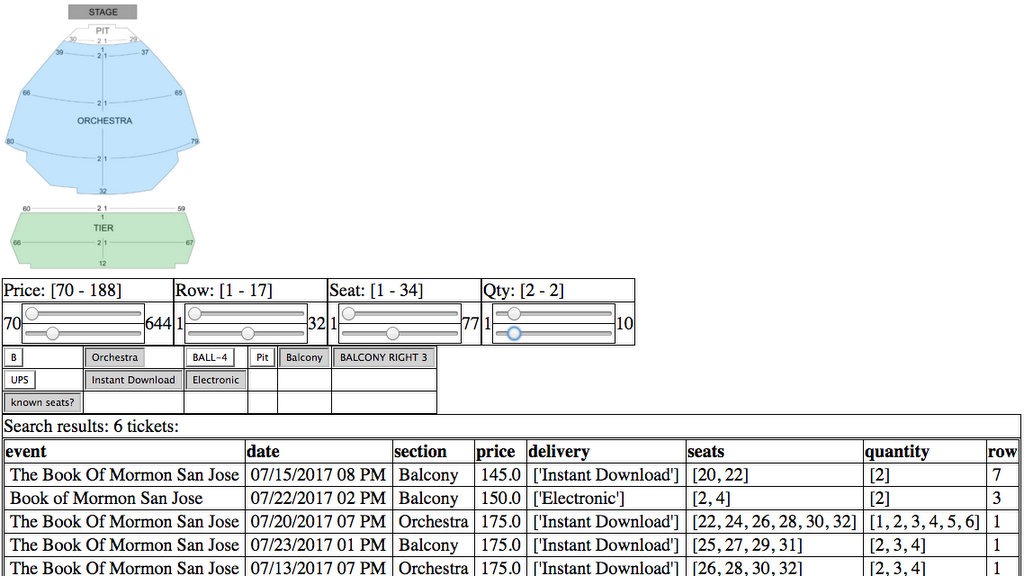Enable the BALL-4 section filter
The image size is (1024, 576).
210,357
